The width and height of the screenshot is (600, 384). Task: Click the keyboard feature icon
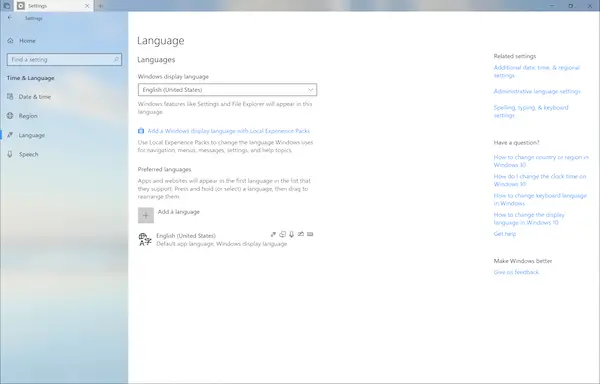point(310,234)
